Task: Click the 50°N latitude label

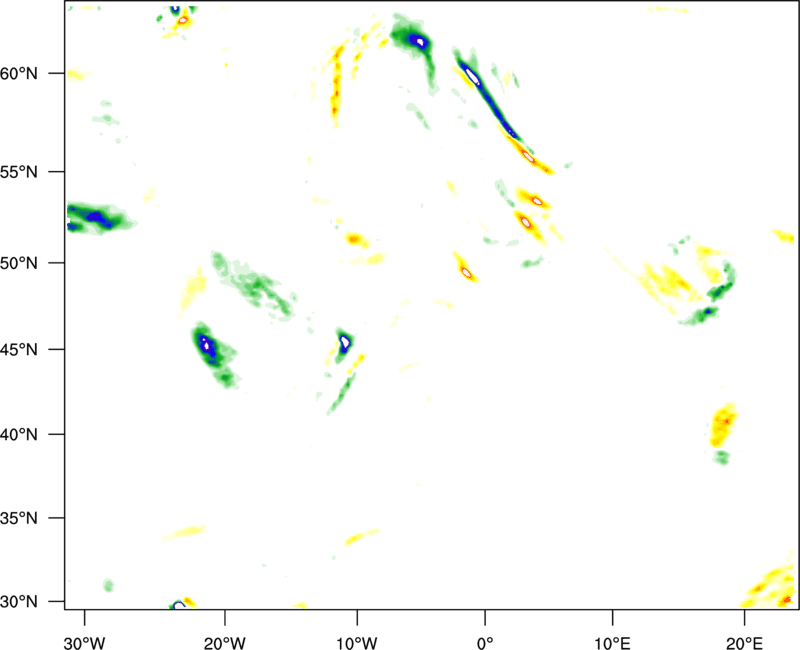Action: click(19, 263)
